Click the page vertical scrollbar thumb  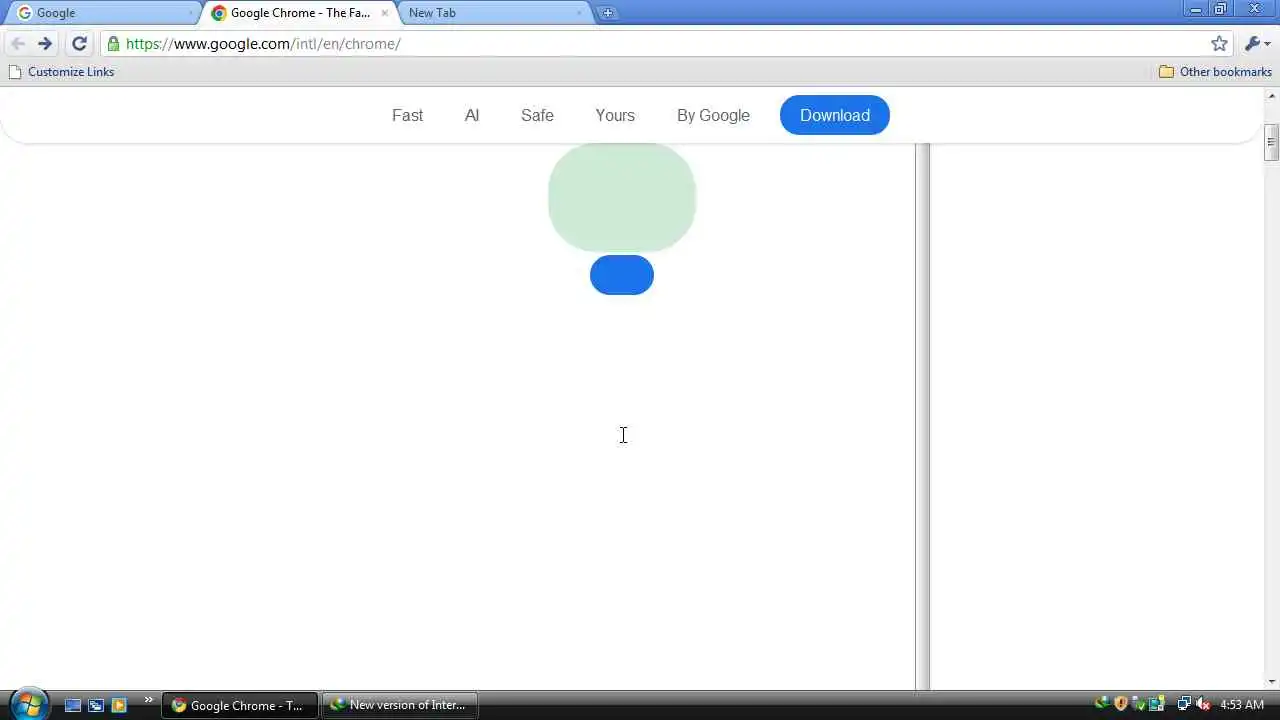1271,142
